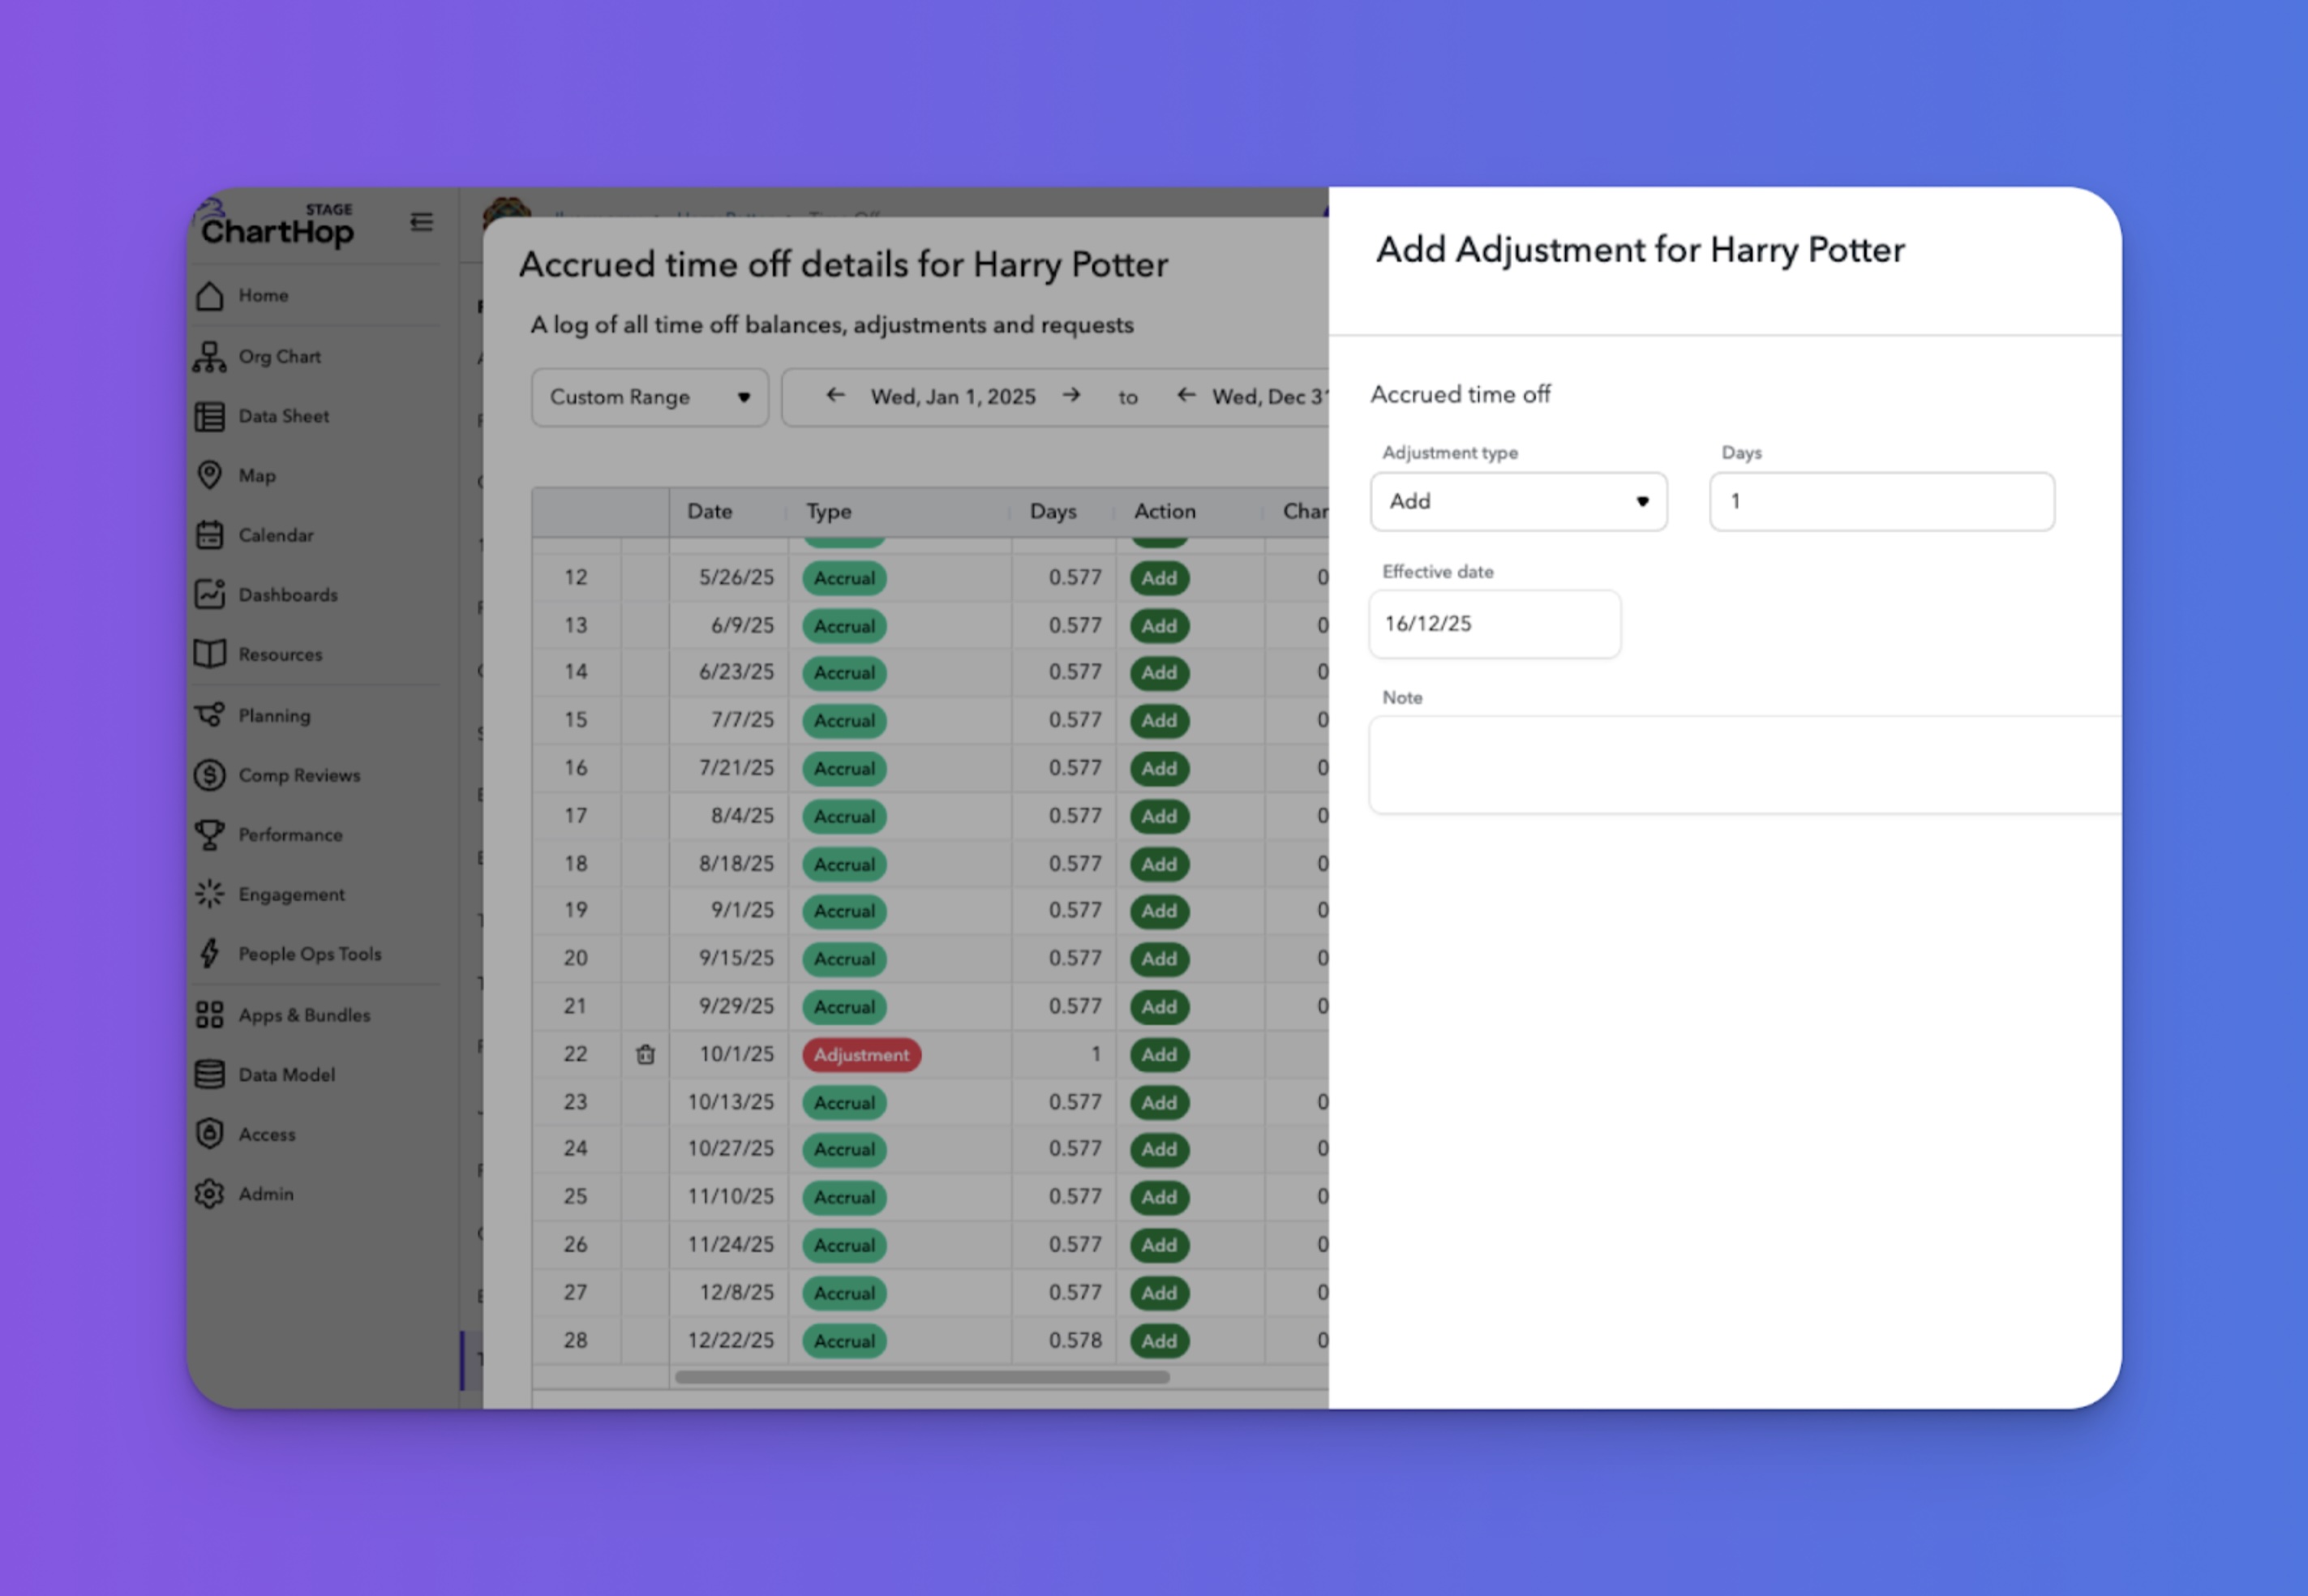Viewport: 2308px width, 1596px height.
Task: Open the Engagement sidebar icon
Action: [209, 894]
